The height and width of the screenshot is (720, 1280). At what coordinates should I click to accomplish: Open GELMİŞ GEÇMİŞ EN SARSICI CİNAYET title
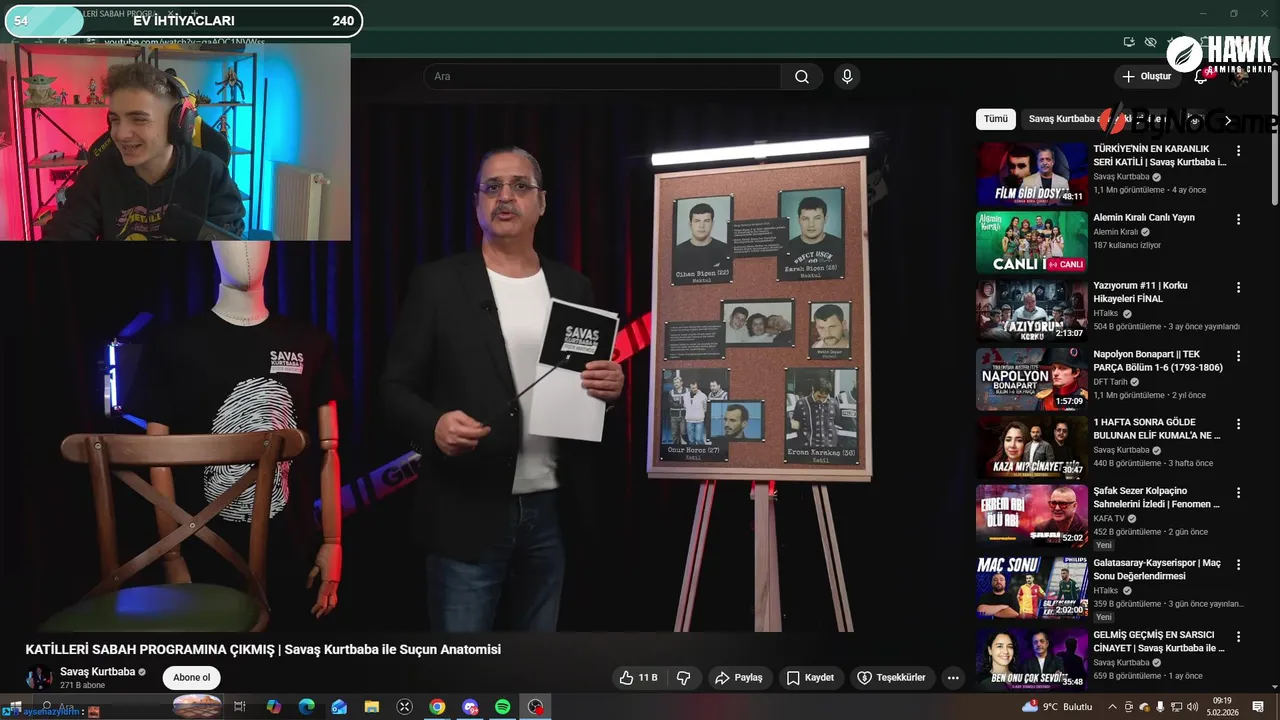coord(1159,641)
